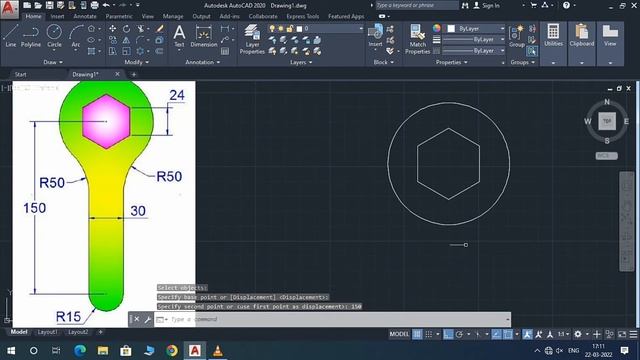Add a new drawing tab with plus
Screen dimensions: 640x360
[133, 74]
